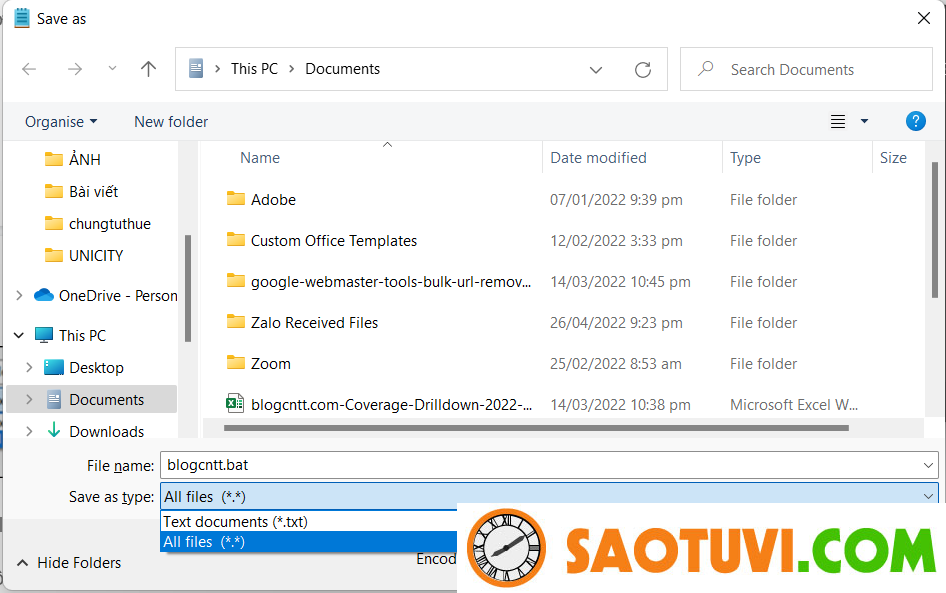Image resolution: width=946 pixels, height=593 pixels.
Task: Expand the Downloads tree node
Action: click(29, 431)
